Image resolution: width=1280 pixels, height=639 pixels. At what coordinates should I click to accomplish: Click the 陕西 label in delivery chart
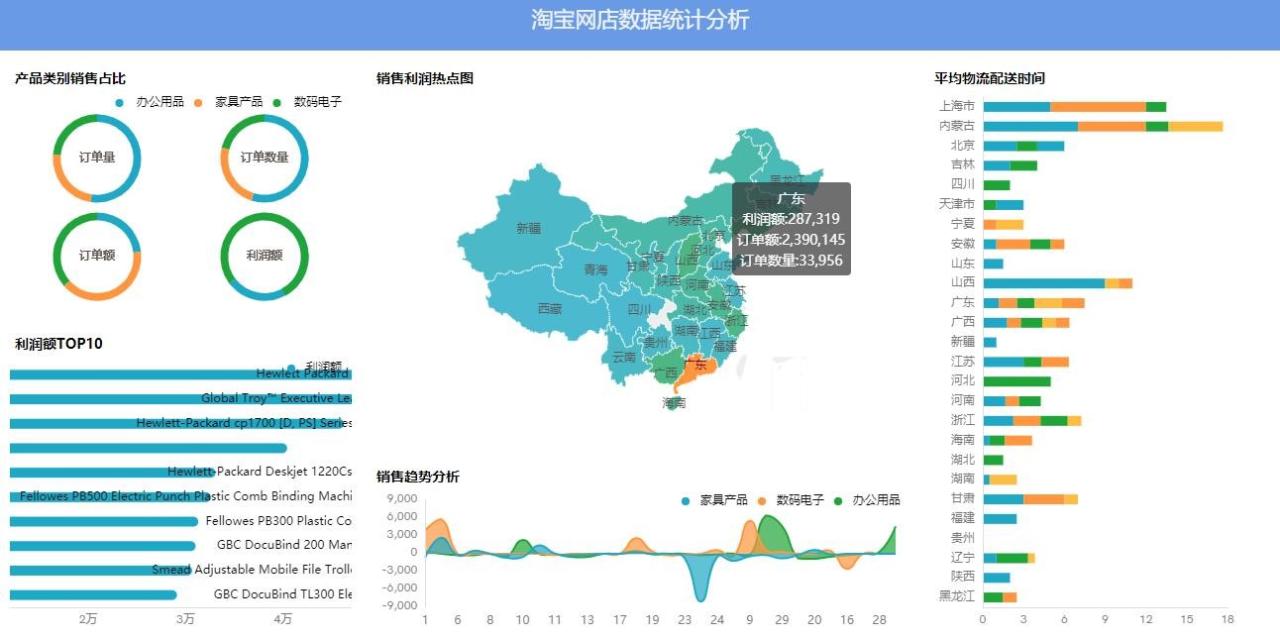click(963, 577)
